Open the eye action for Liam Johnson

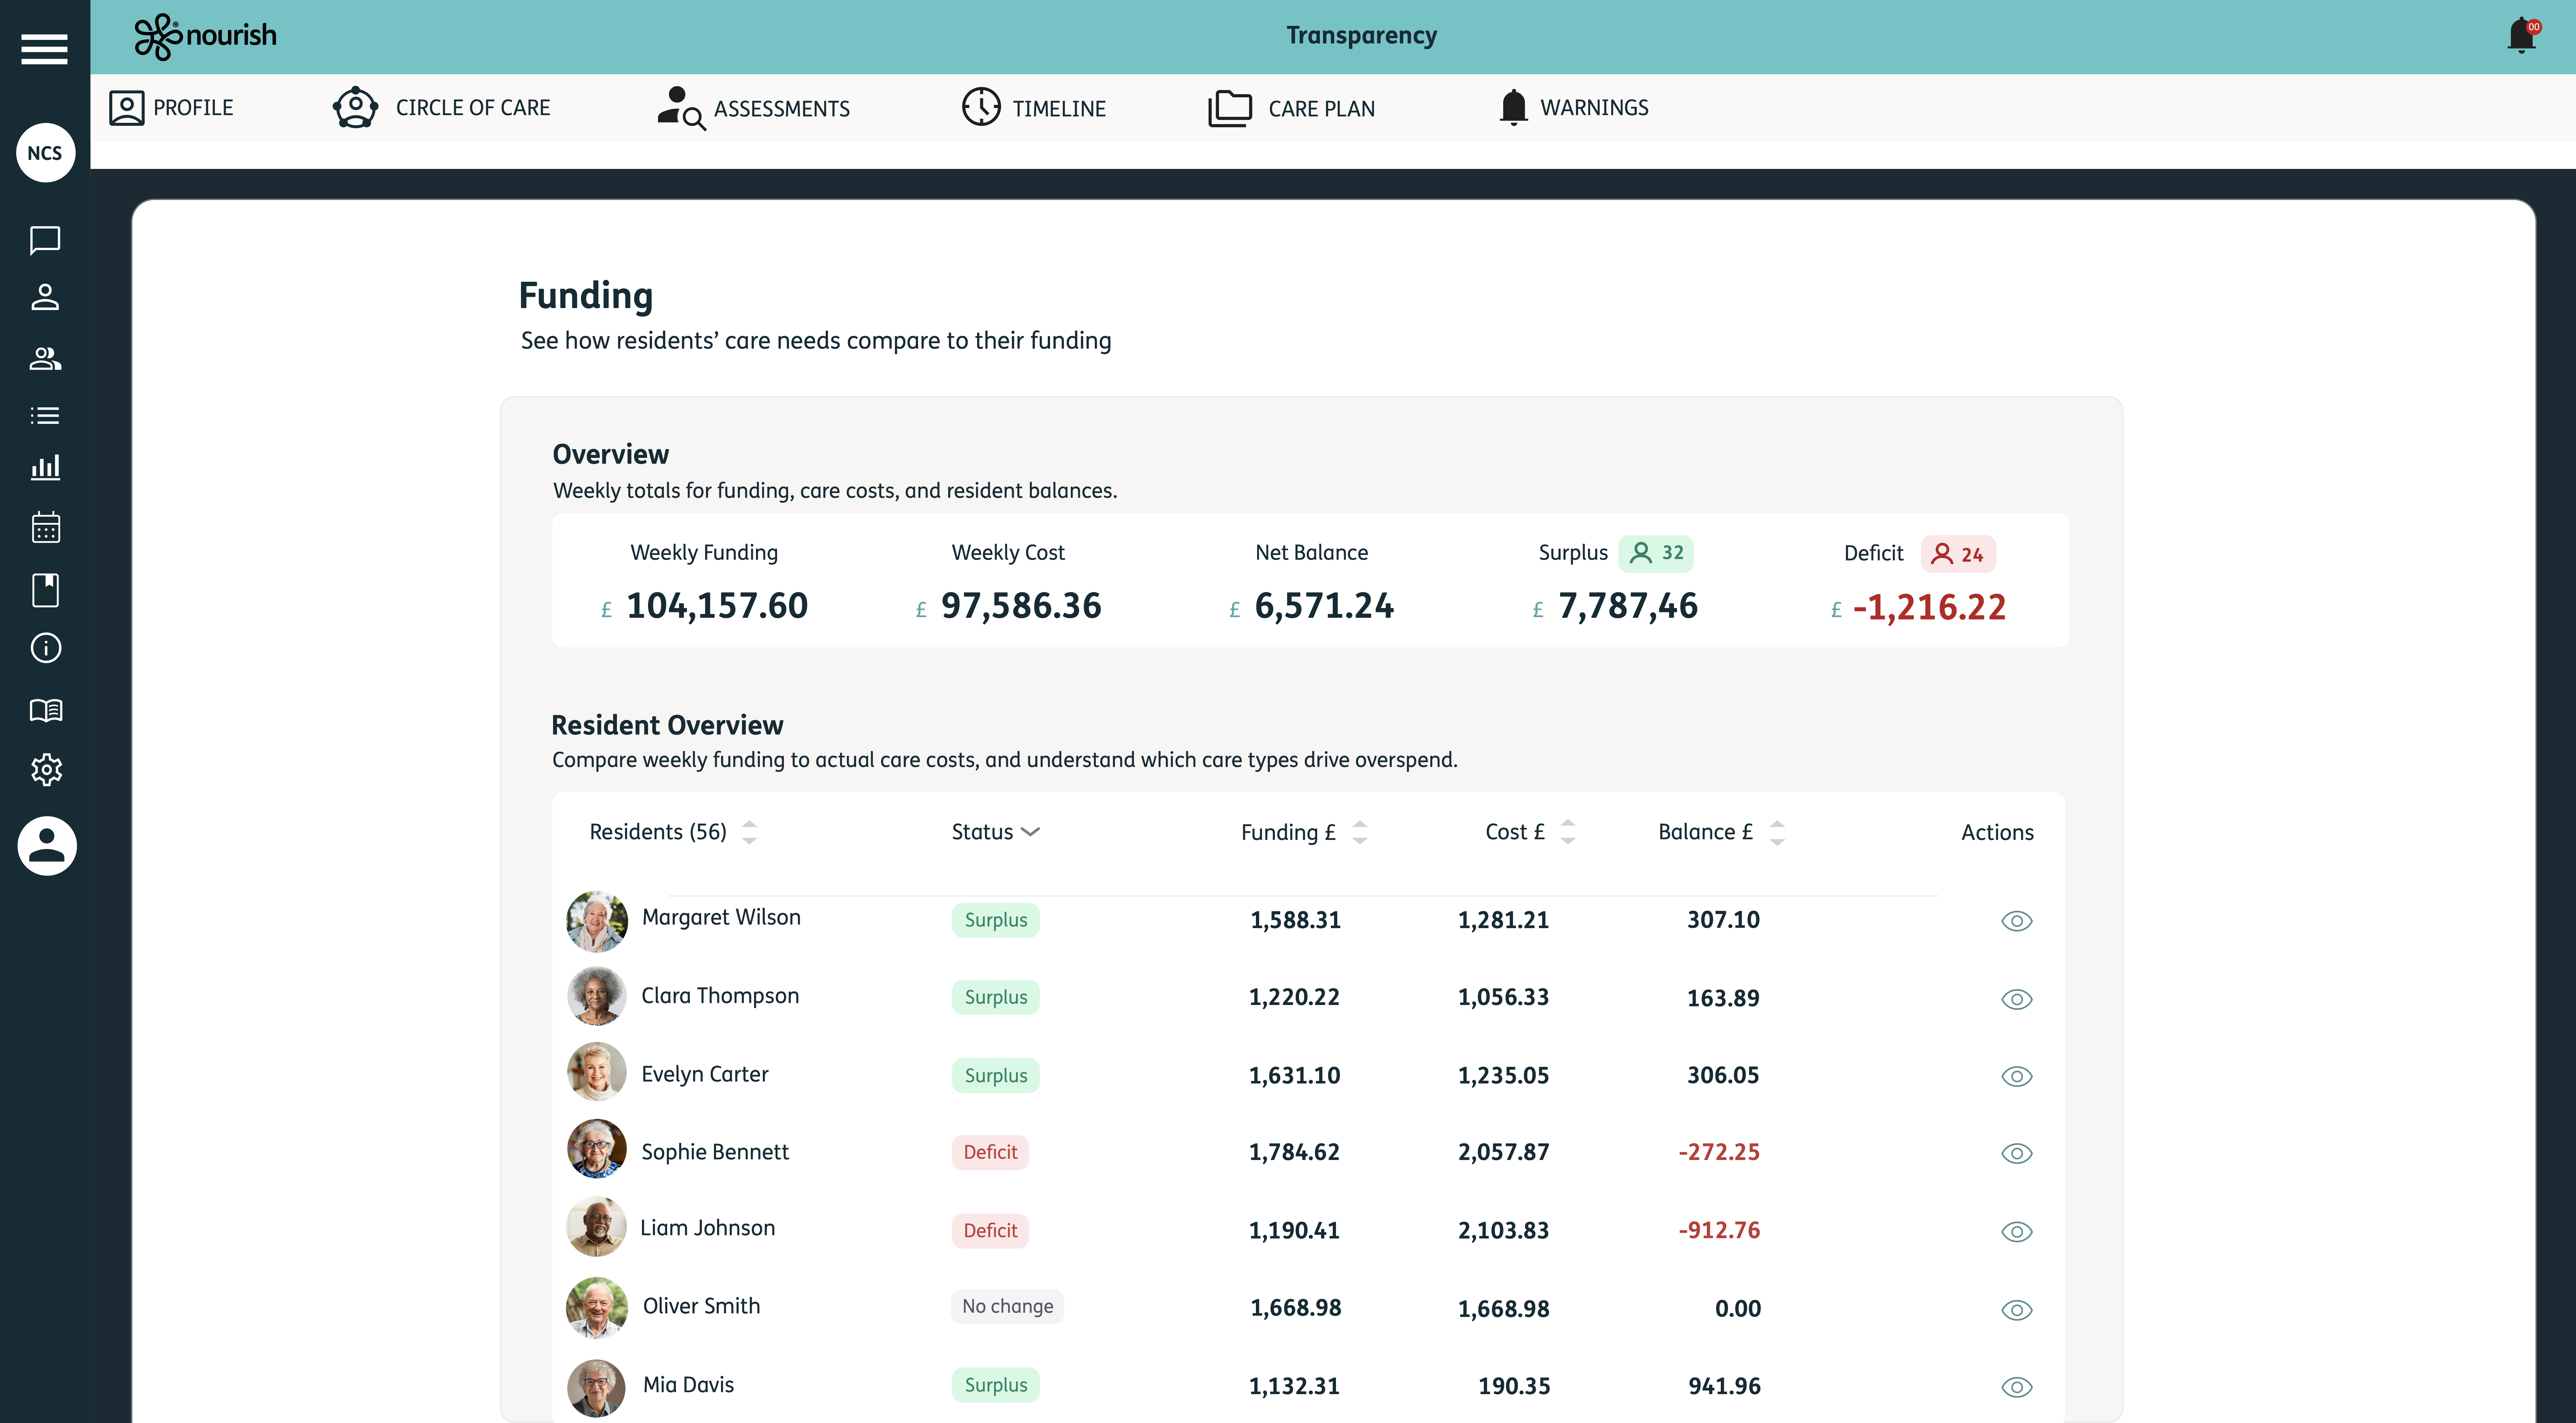click(2017, 1231)
